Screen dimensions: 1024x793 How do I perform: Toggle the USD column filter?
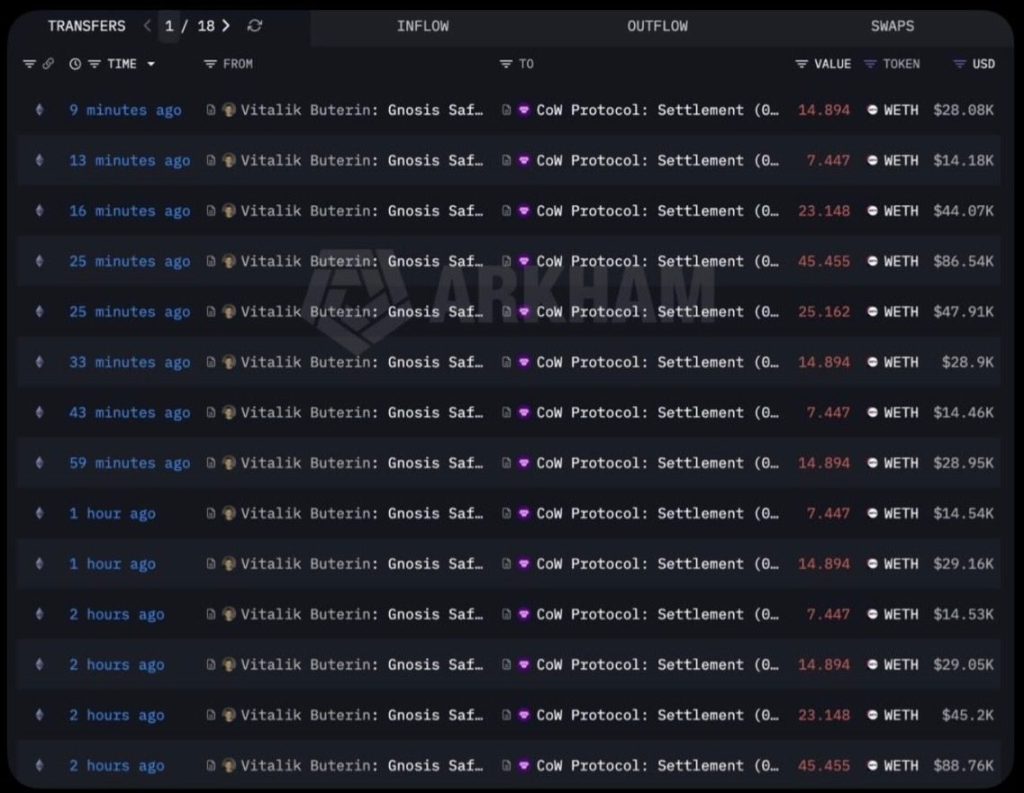point(960,64)
